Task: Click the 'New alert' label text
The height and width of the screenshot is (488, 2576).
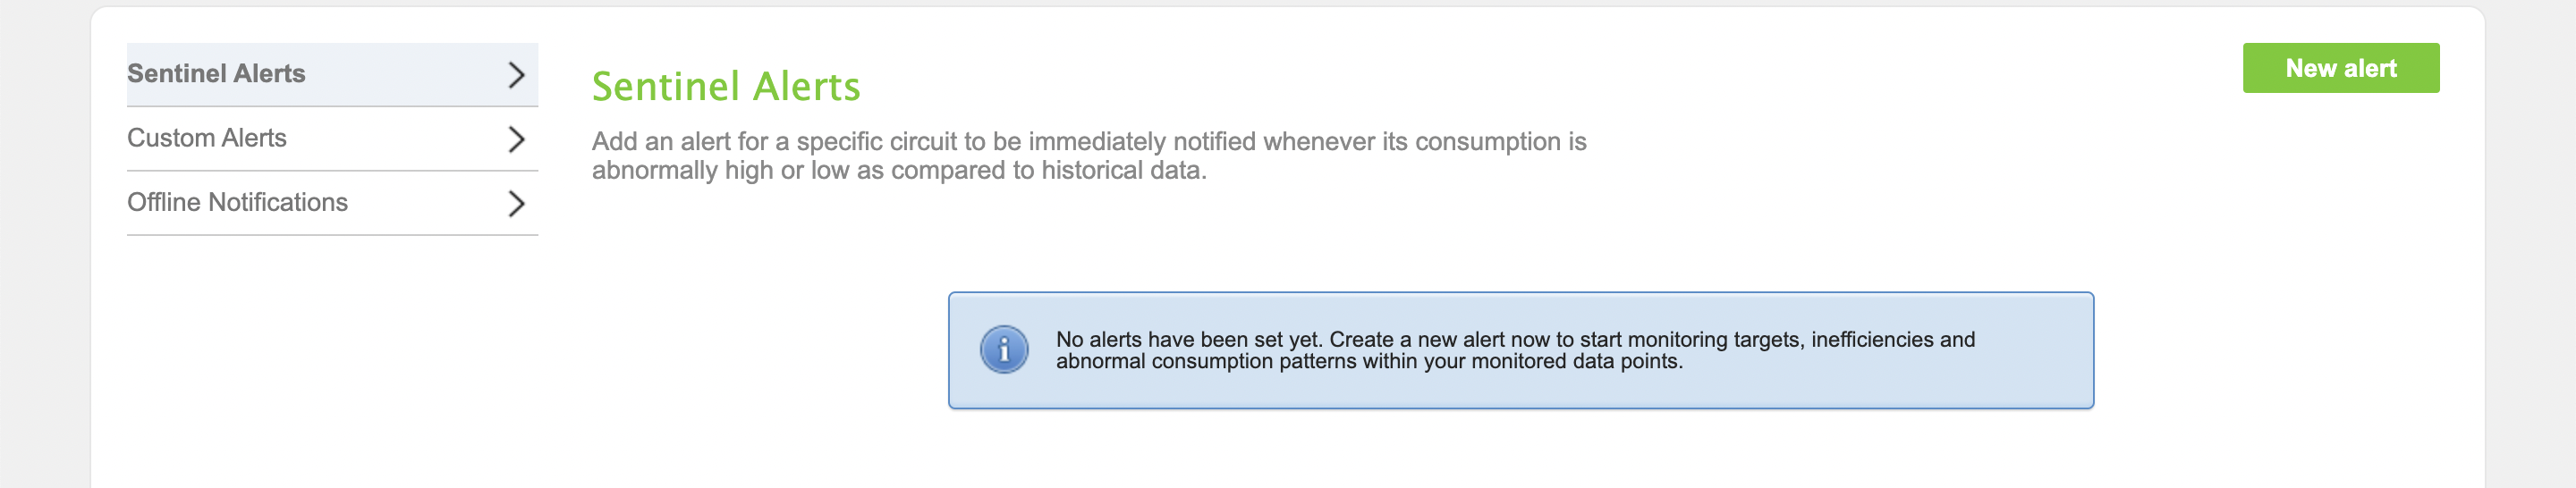Action: point(2340,68)
